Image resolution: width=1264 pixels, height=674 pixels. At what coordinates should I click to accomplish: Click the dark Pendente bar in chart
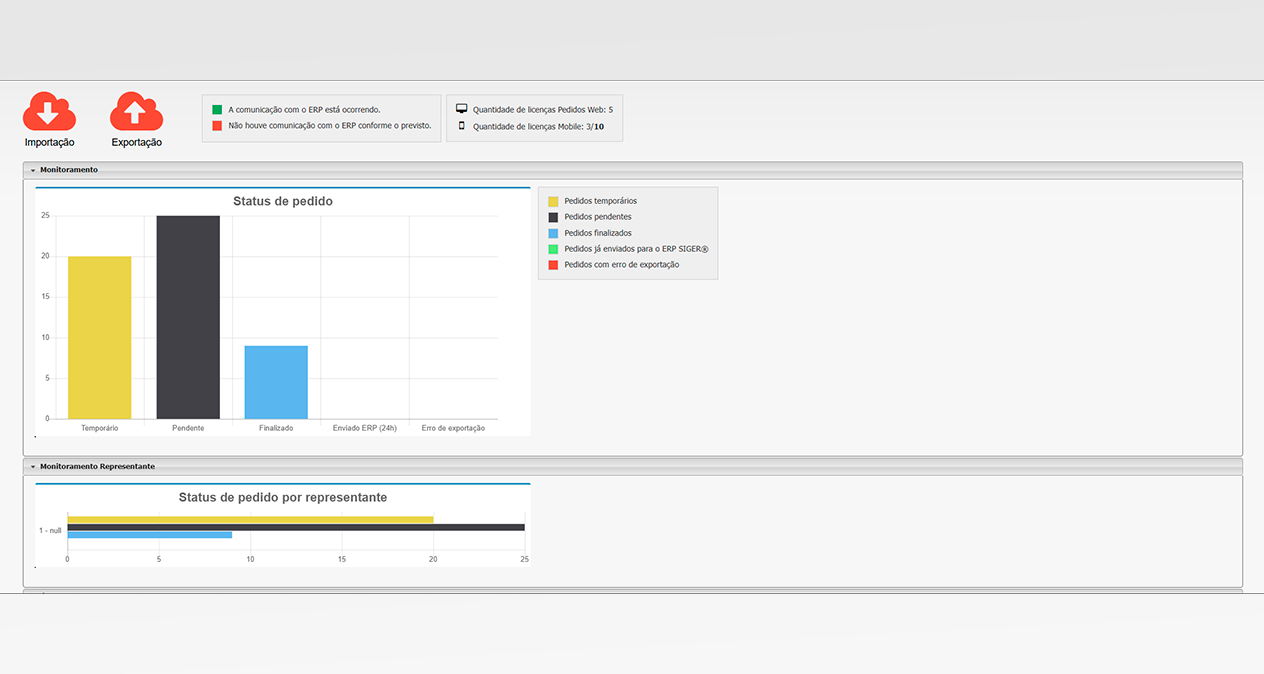pos(188,317)
